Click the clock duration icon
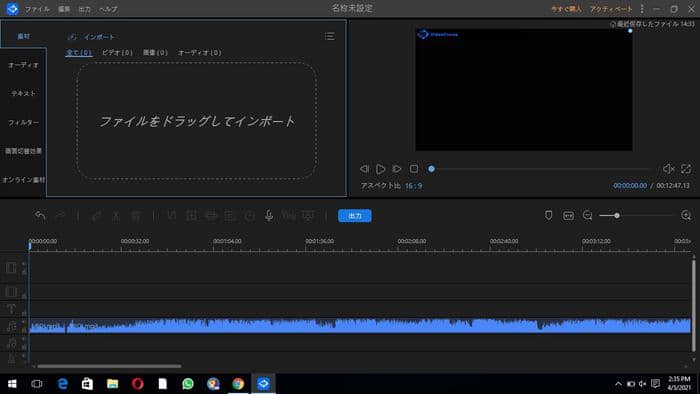The image size is (700, 394). coord(250,216)
